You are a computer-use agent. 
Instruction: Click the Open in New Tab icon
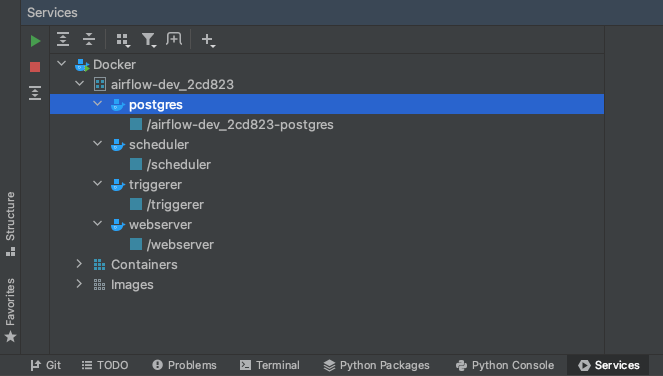click(x=174, y=39)
